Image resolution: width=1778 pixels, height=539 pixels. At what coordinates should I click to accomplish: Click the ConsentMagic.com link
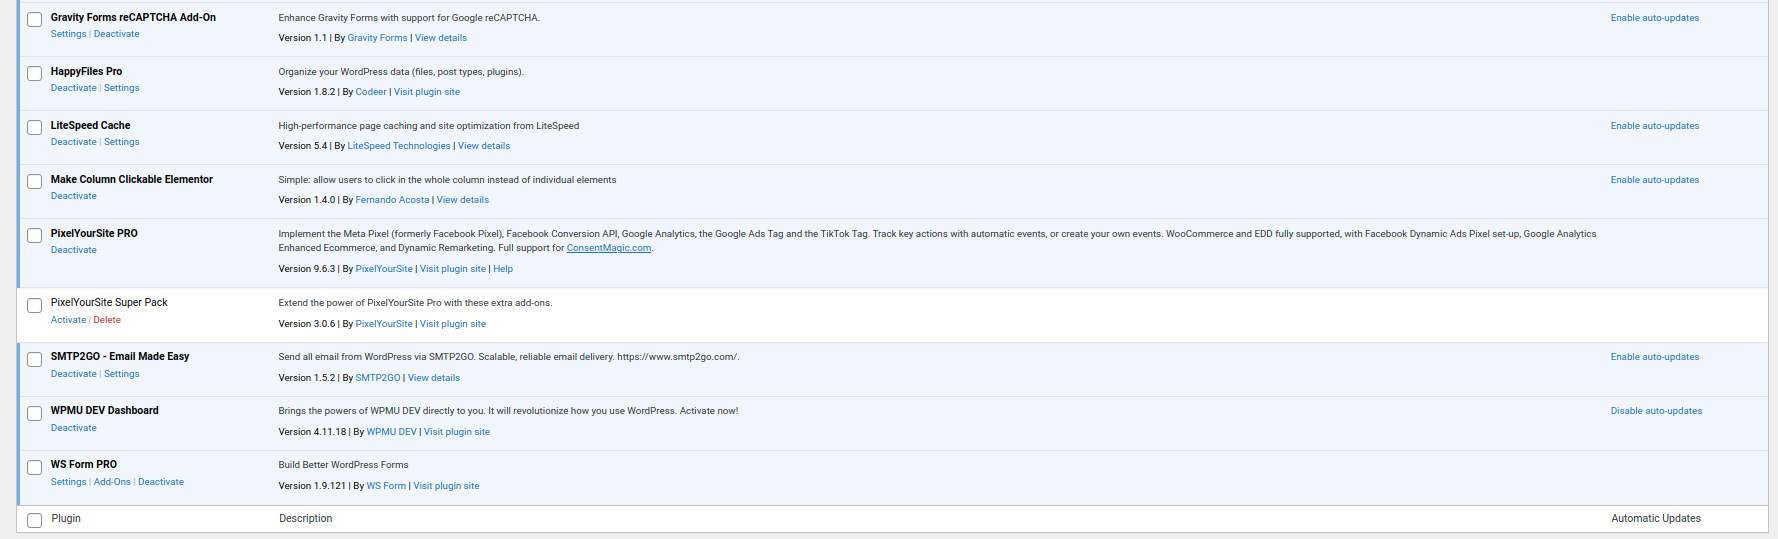(608, 248)
